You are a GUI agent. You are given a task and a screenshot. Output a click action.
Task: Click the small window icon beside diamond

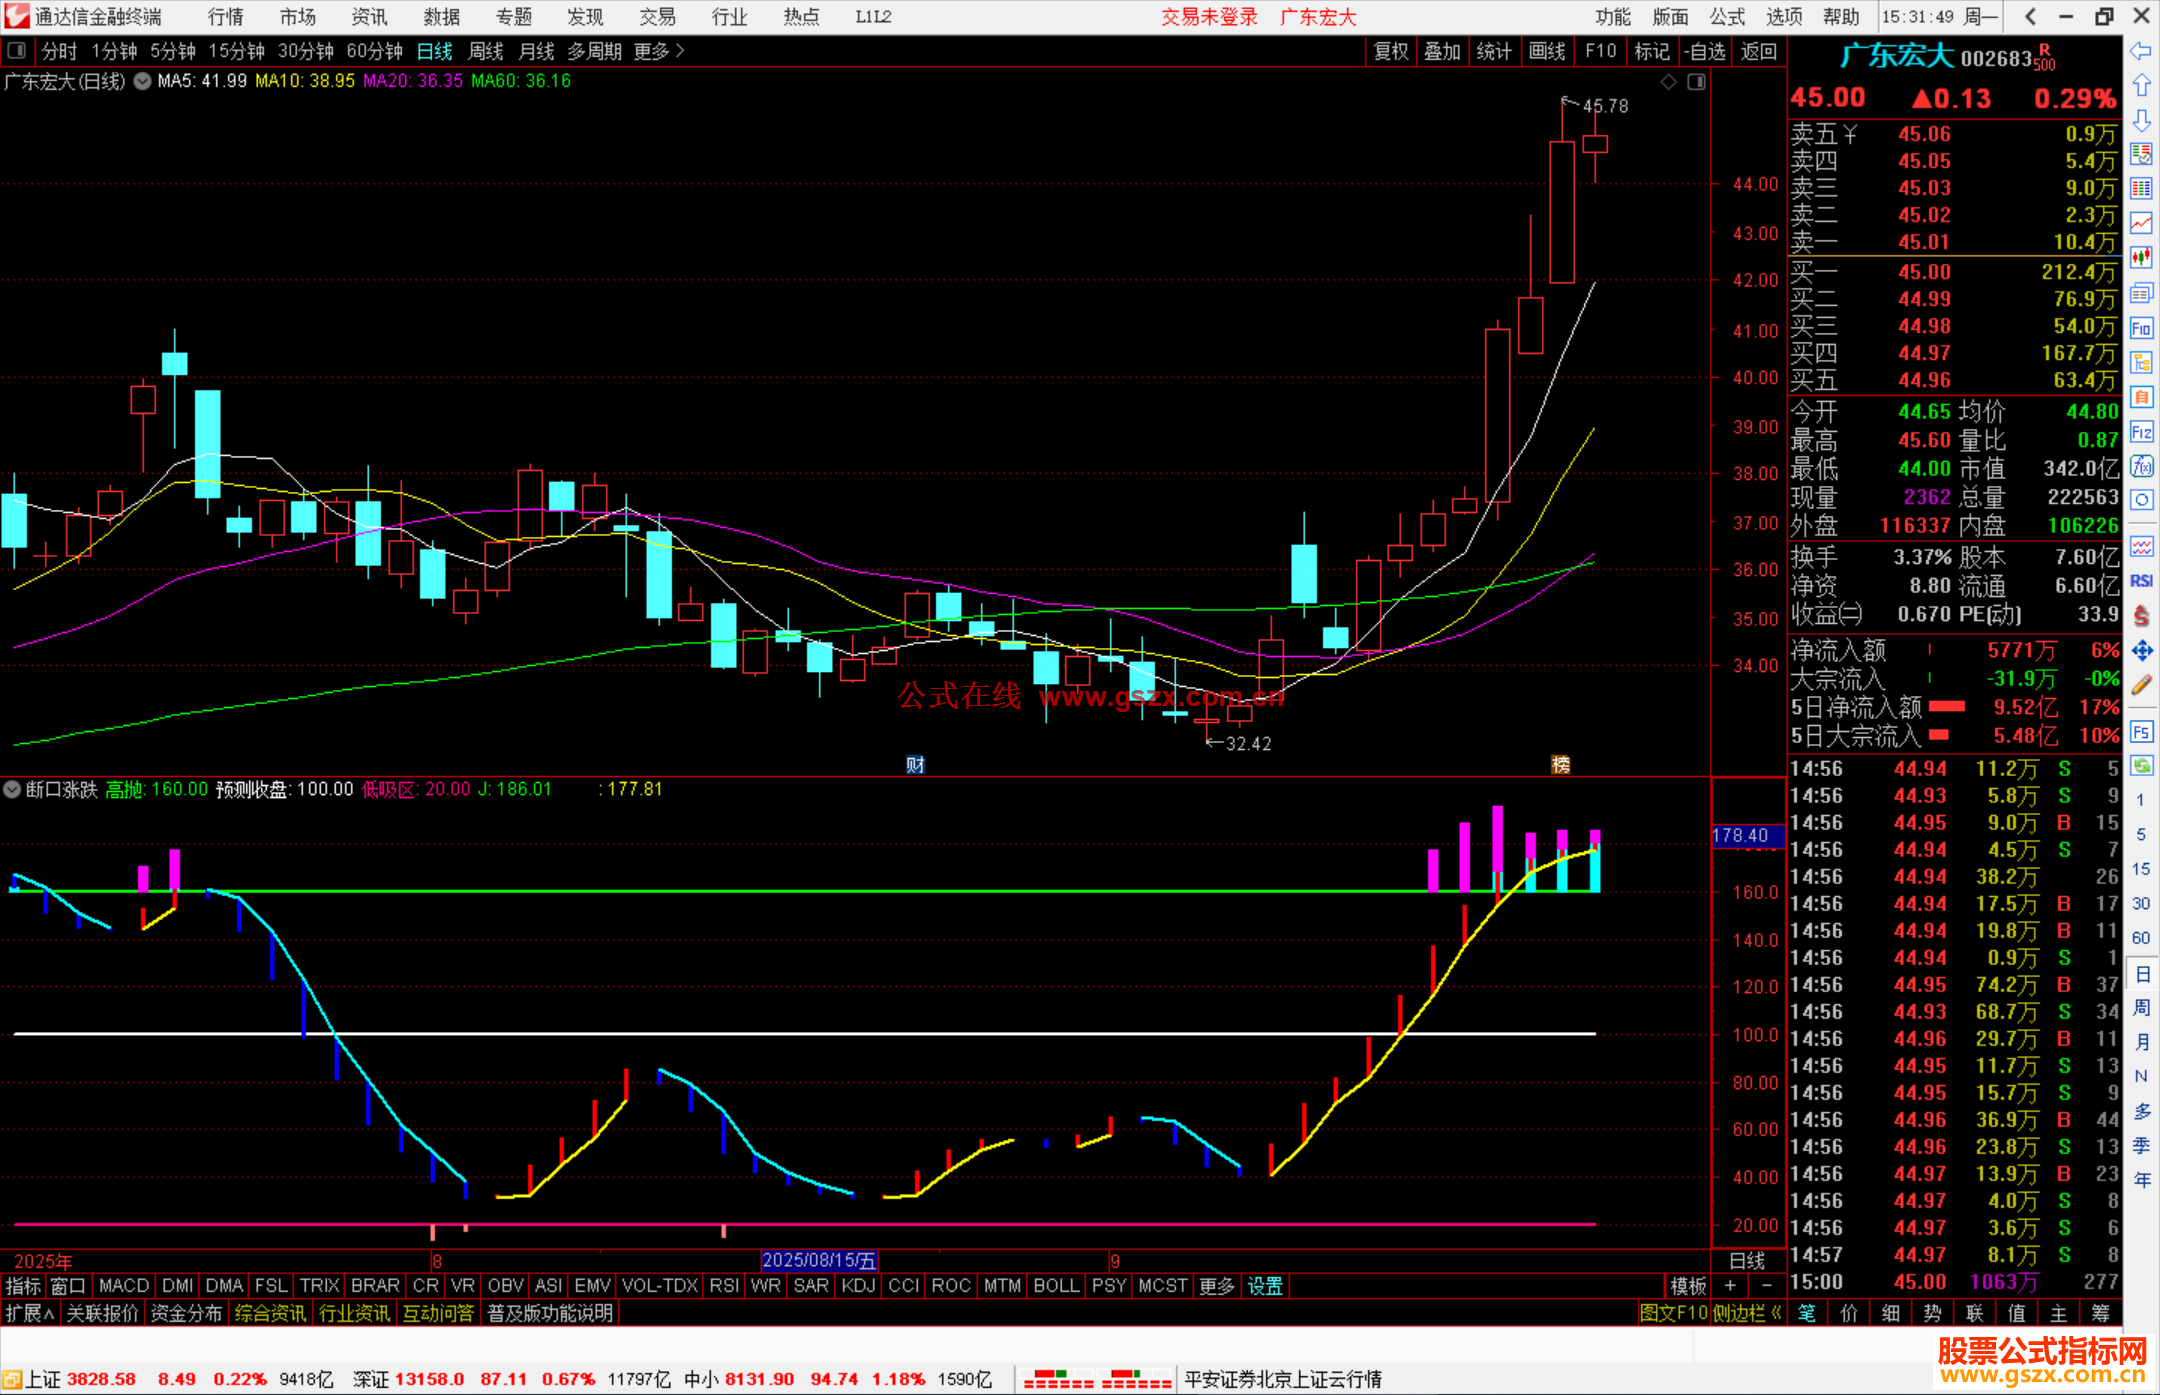[x=1696, y=82]
